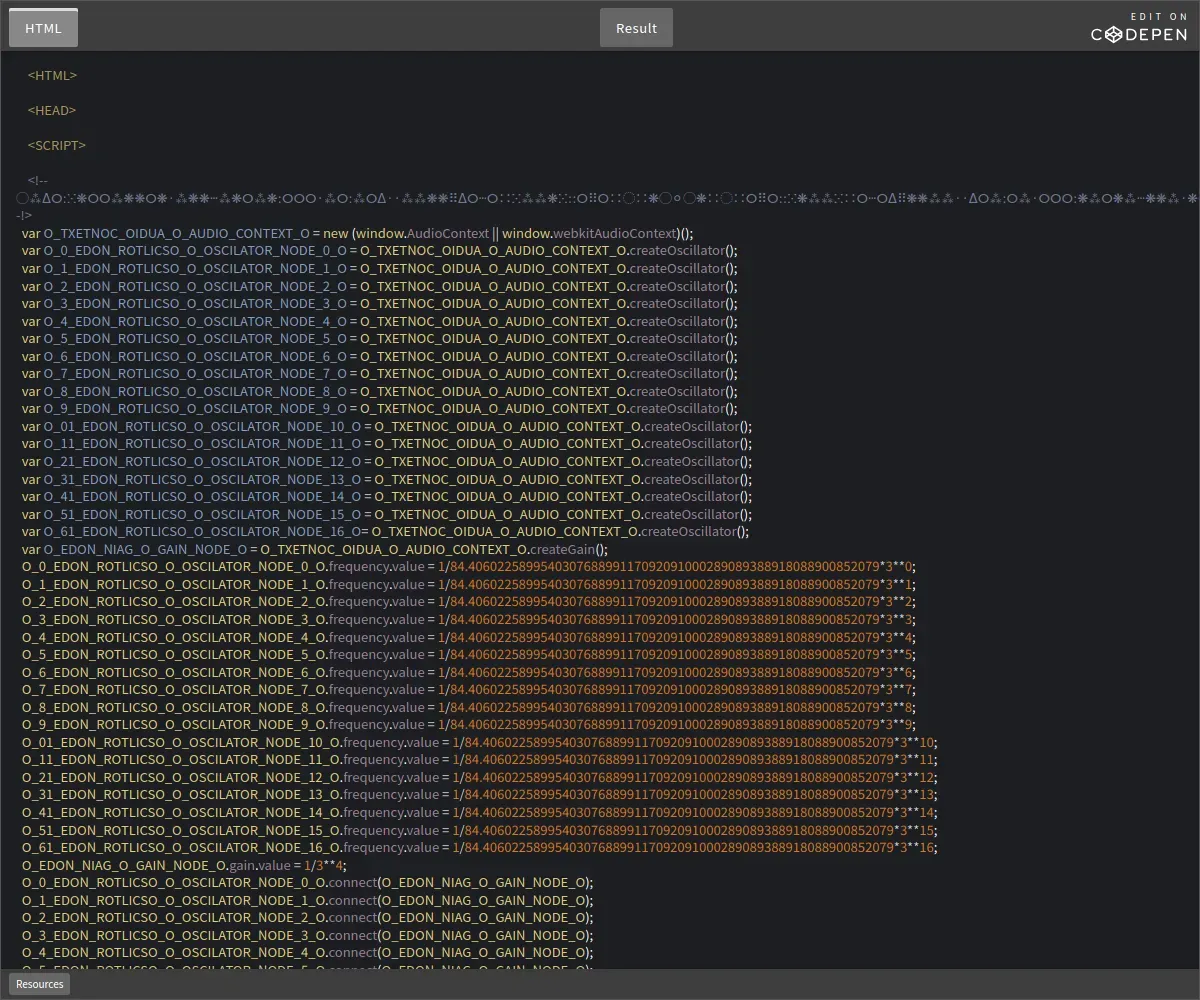
Task: Click the AUDIO_CONTEXT variable declaration line
Action: 357,233
